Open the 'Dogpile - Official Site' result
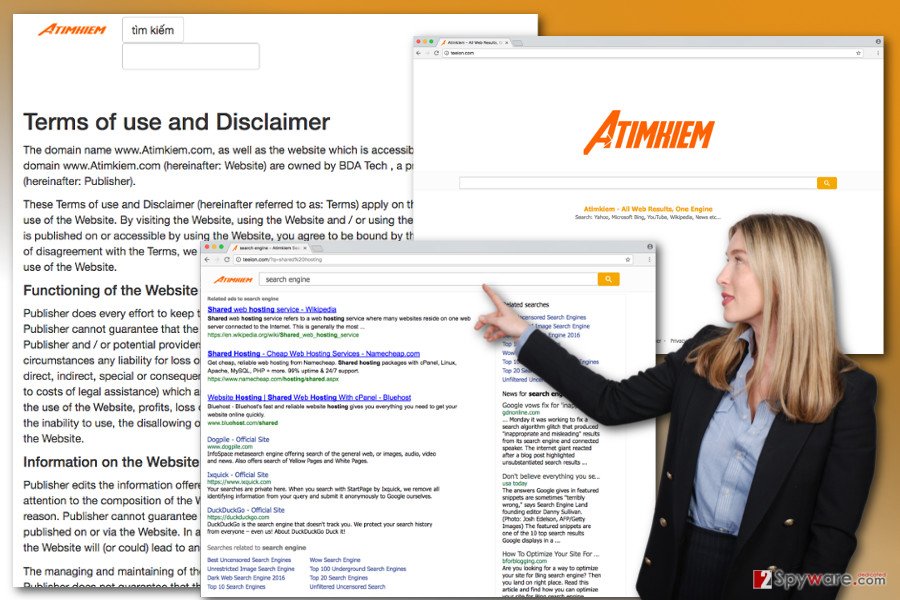This screenshot has height=600, width=900. [x=238, y=439]
